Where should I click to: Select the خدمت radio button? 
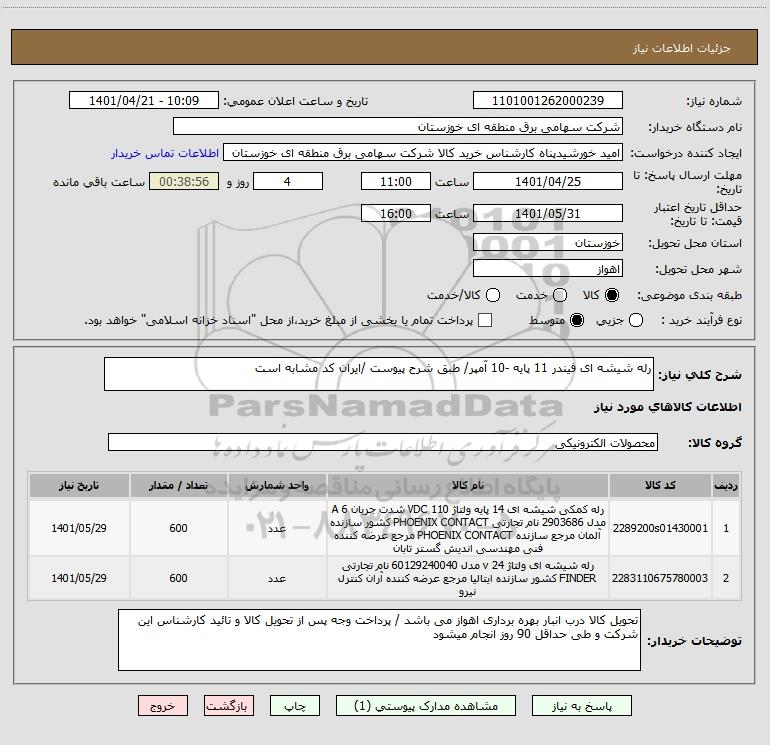[560, 295]
